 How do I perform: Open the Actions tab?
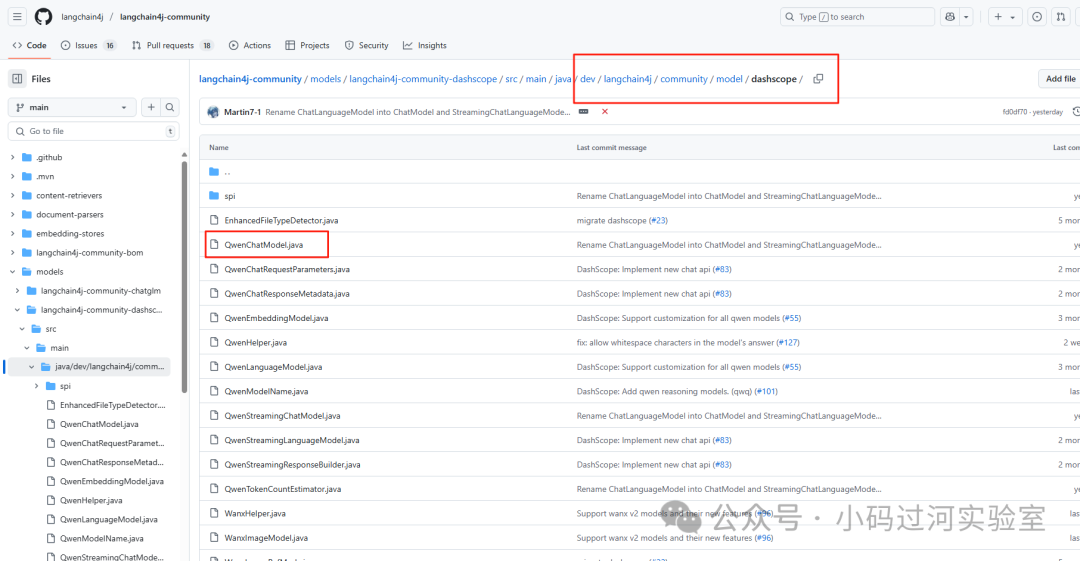[250, 45]
